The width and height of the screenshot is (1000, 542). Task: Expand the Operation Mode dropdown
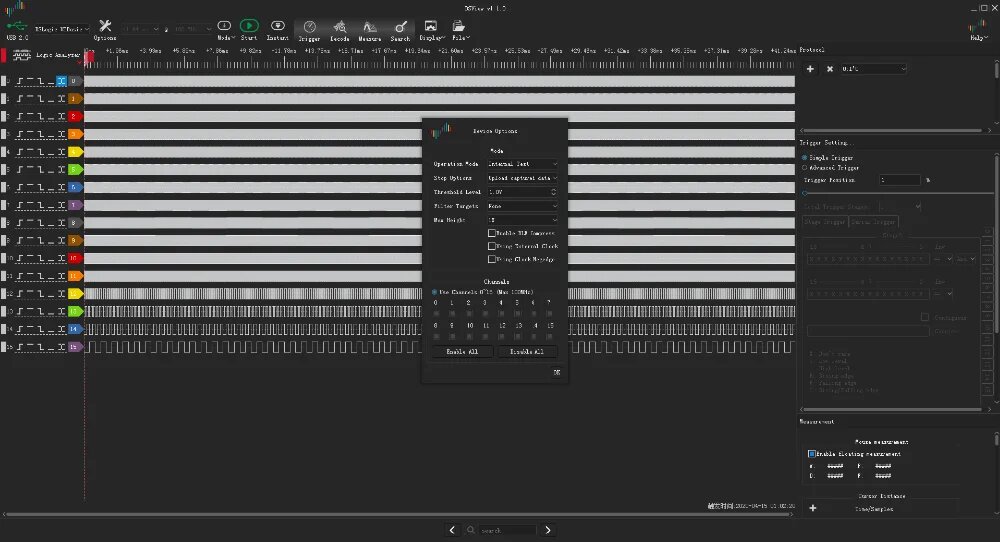(522, 164)
